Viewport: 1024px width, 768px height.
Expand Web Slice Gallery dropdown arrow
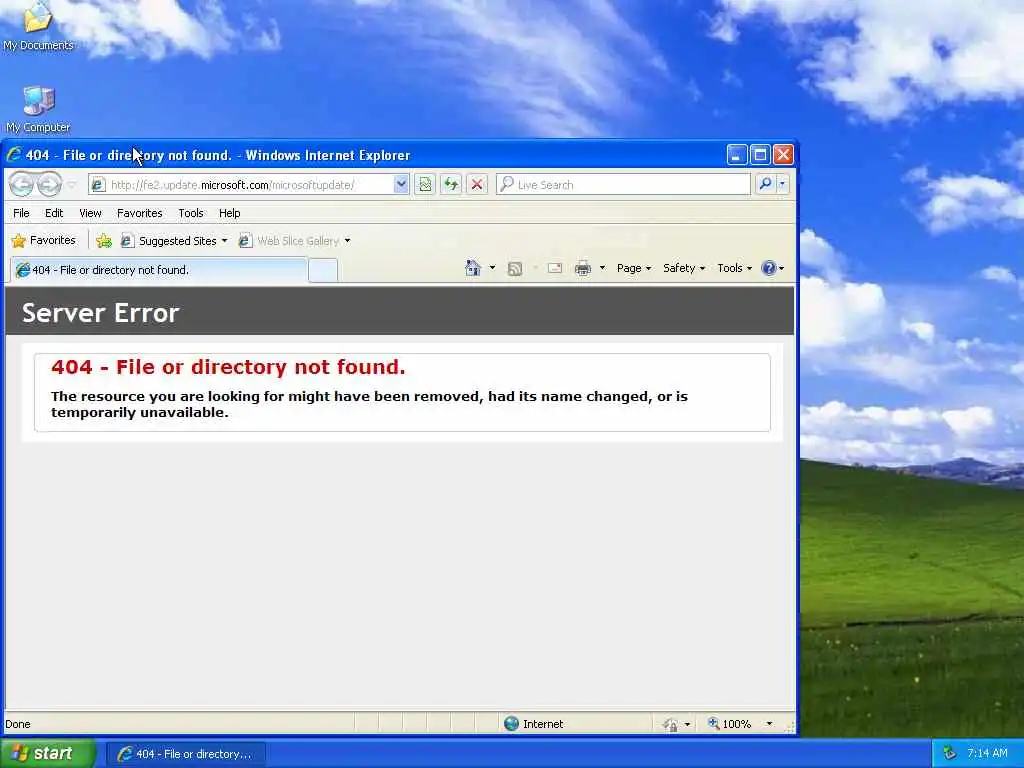pyautogui.click(x=347, y=241)
